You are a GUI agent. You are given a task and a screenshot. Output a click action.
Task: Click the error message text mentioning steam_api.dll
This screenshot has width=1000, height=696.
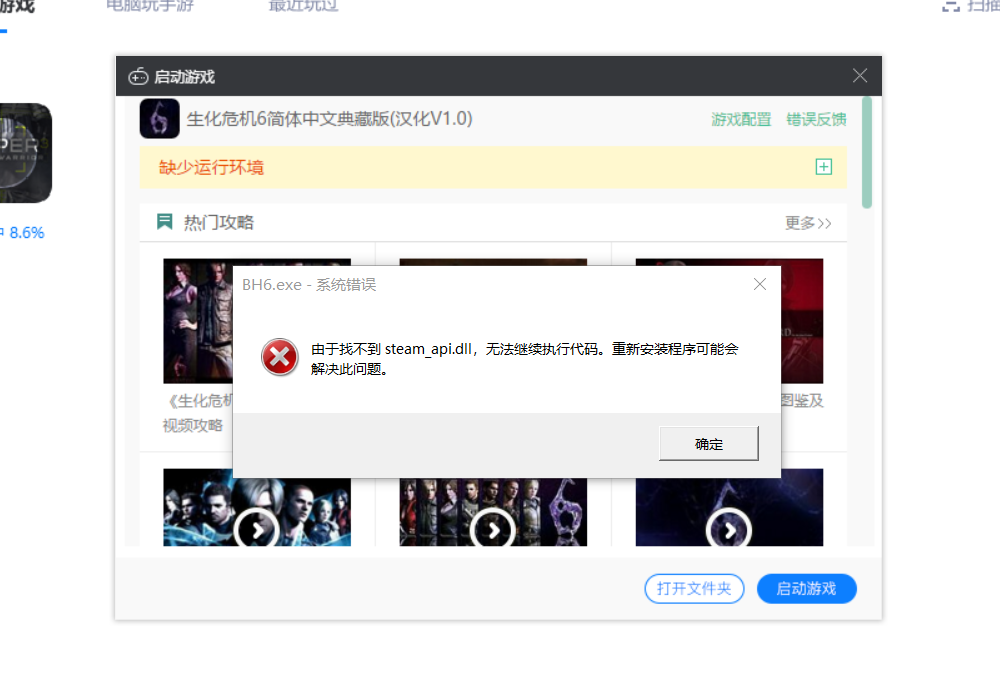(x=524, y=359)
